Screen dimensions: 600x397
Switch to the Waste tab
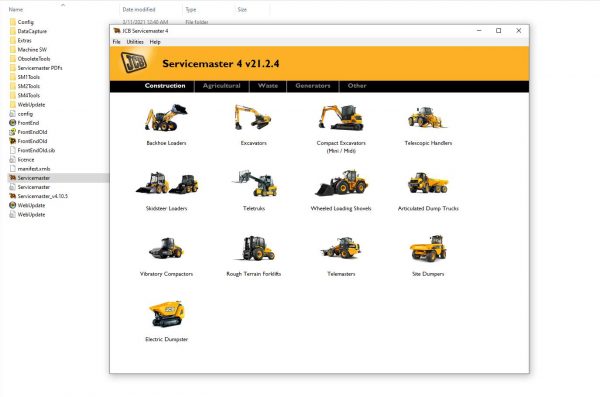(268, 86)
